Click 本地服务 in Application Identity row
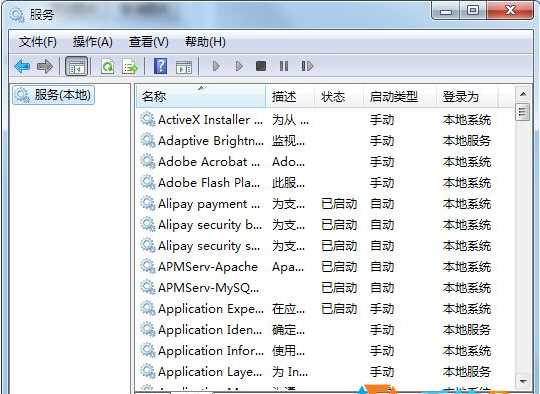Viewport: 540px width, 394px height. tap(467, 330)
